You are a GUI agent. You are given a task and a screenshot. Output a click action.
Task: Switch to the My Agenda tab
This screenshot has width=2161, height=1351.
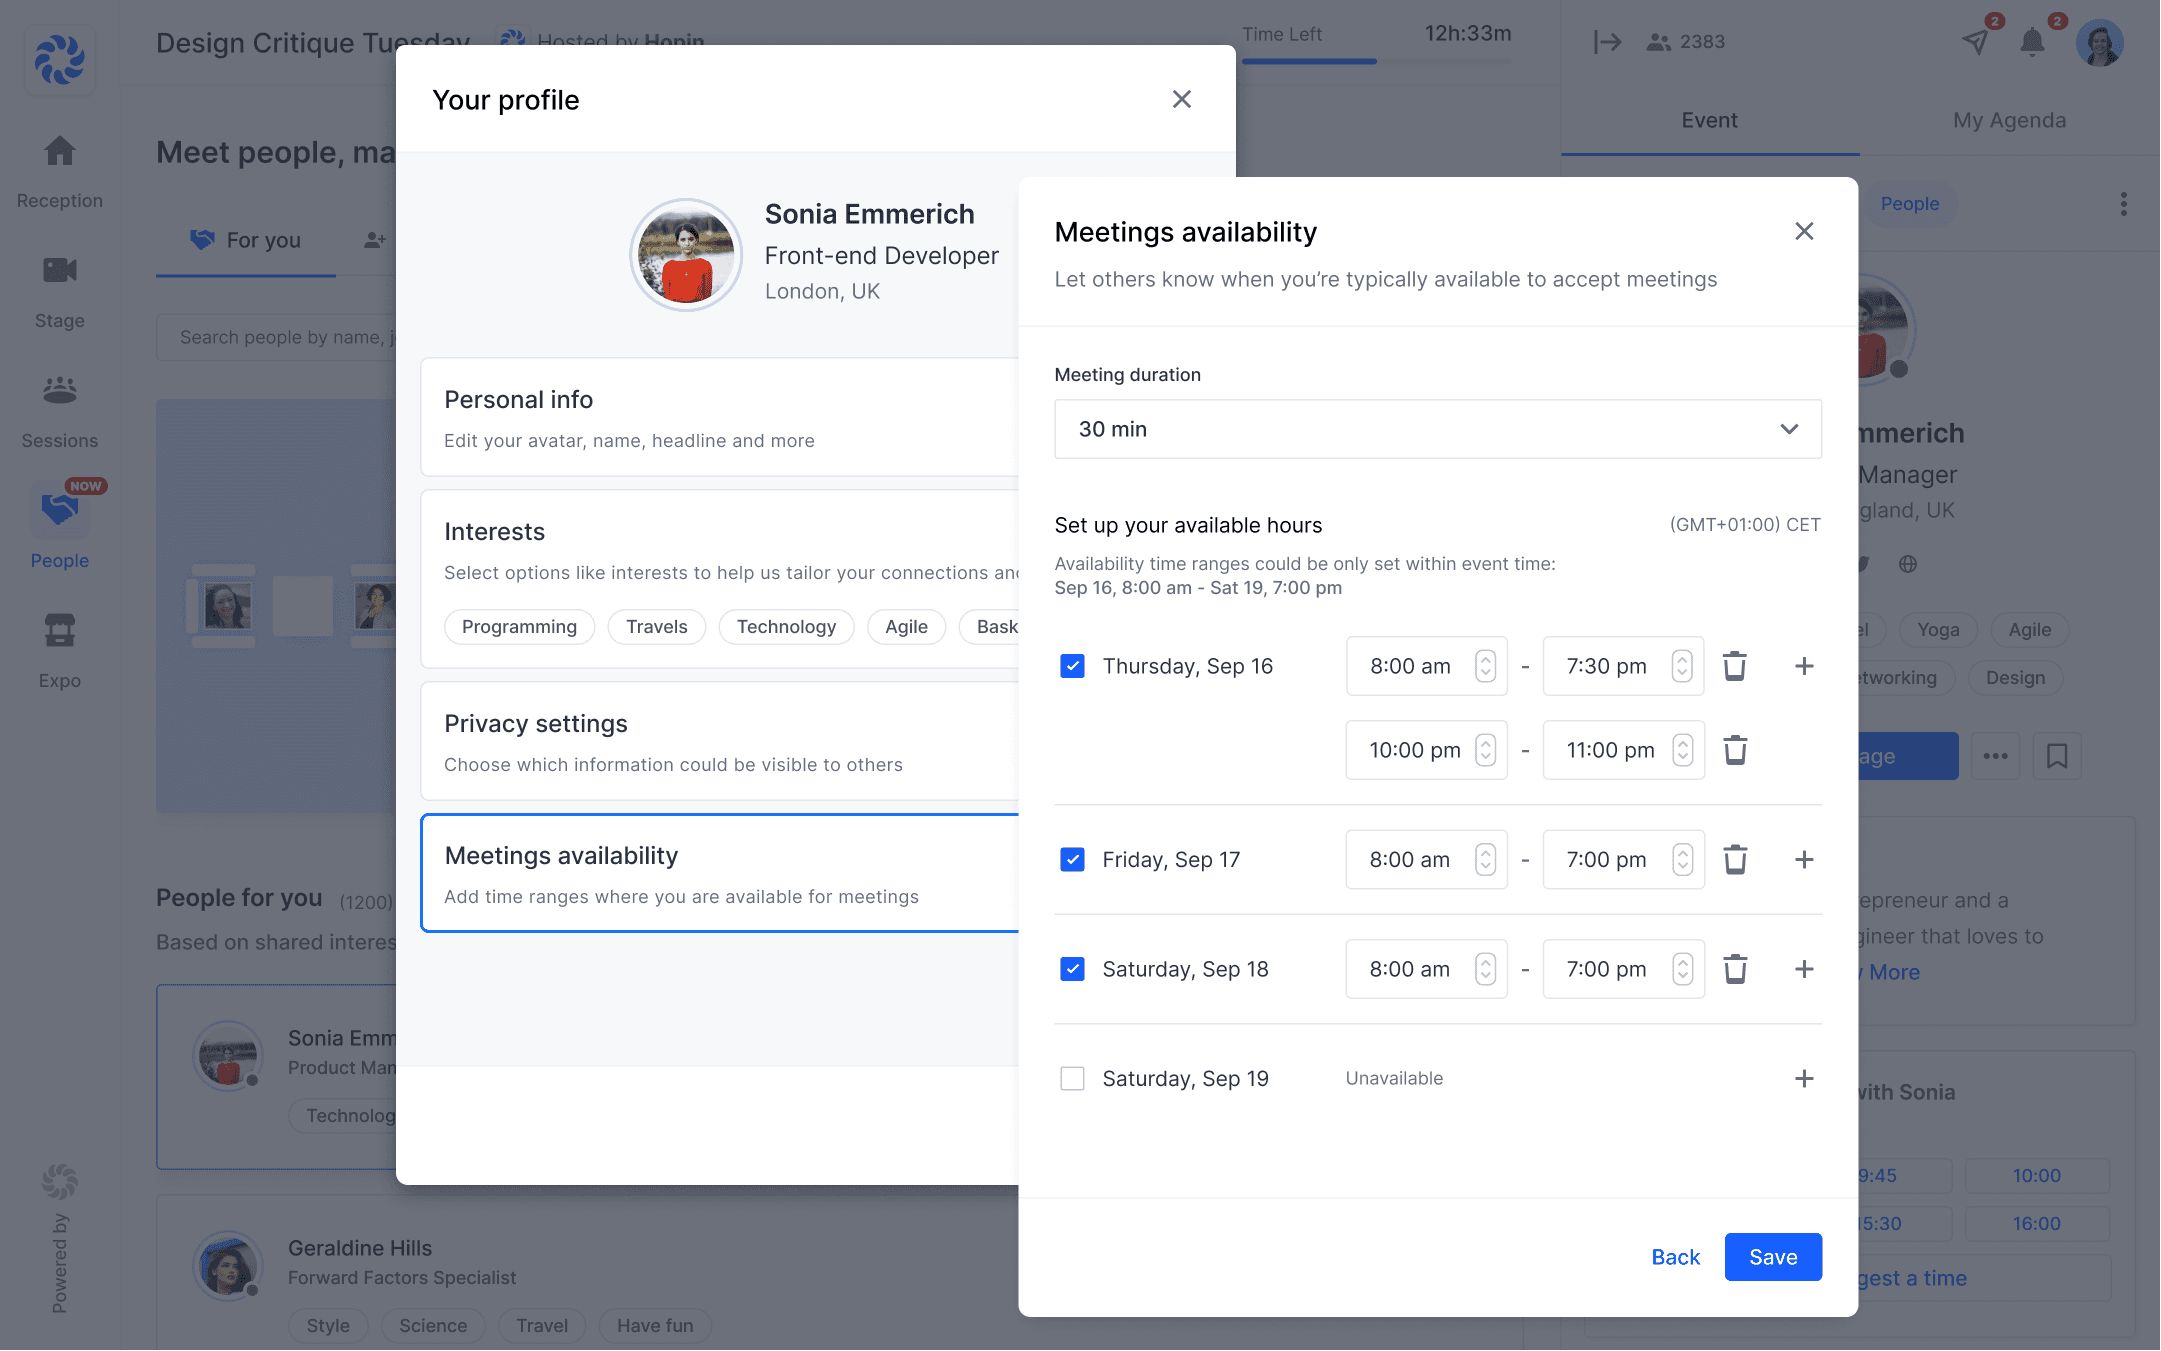tap(2009, 120)
